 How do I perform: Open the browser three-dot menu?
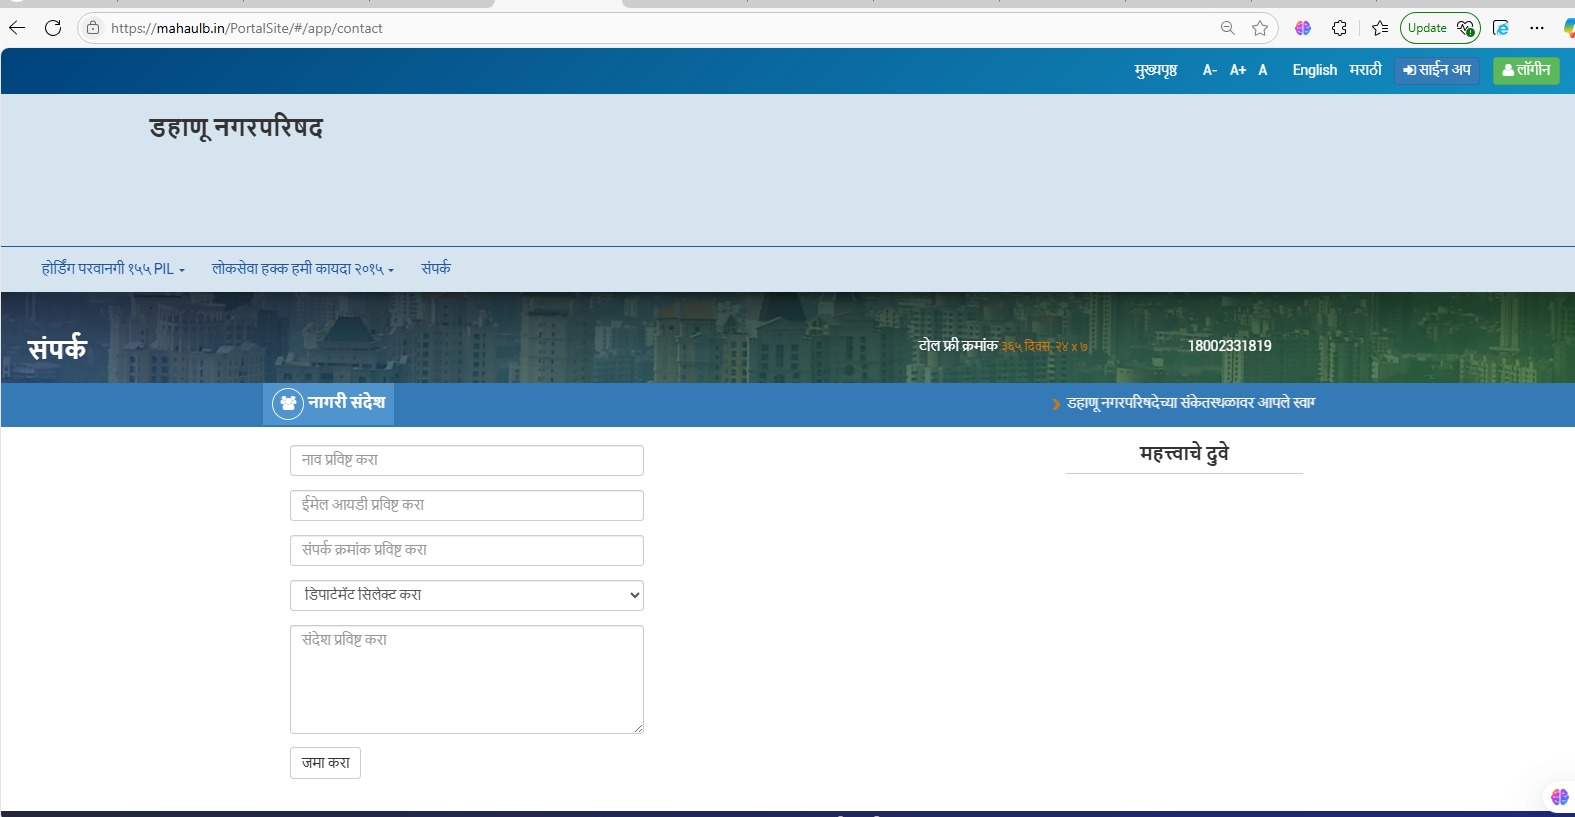point(1537,28)
